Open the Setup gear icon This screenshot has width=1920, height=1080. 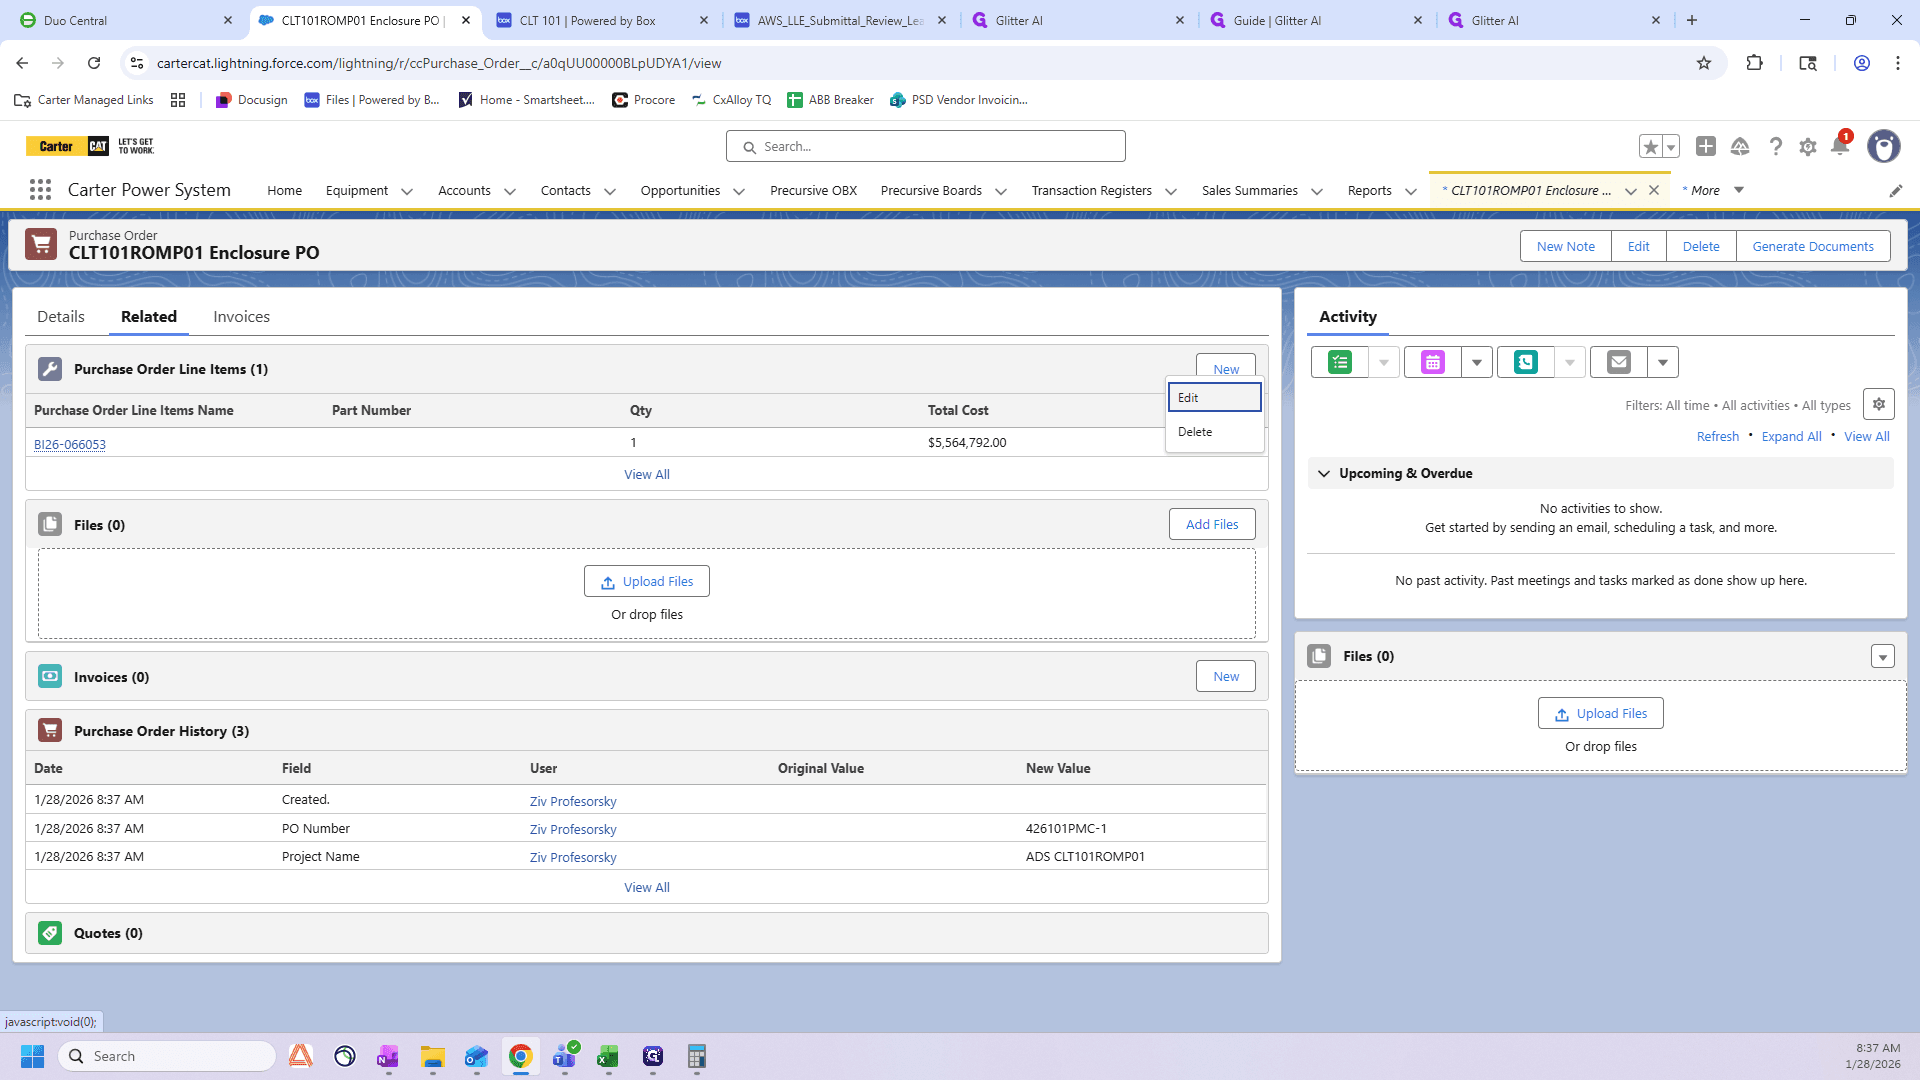pos(1808,147)
